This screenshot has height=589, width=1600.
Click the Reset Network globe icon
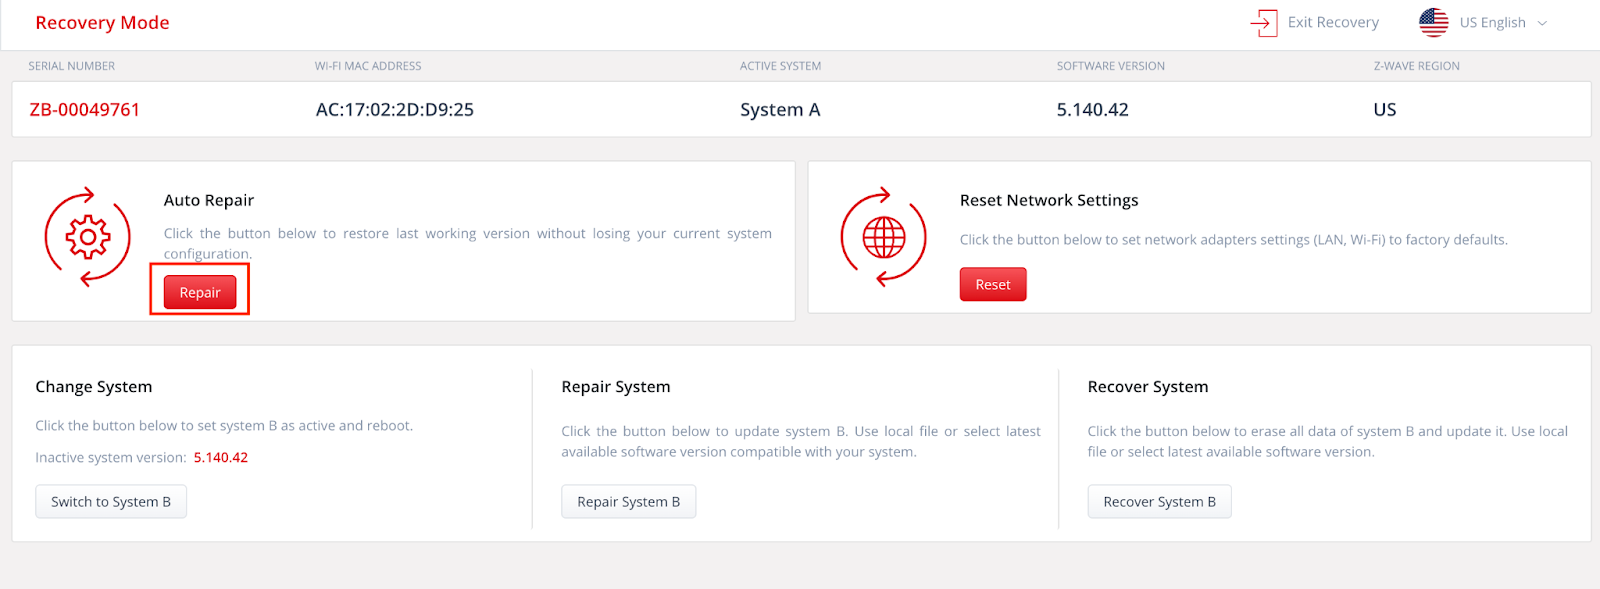[x=884, y=237]
